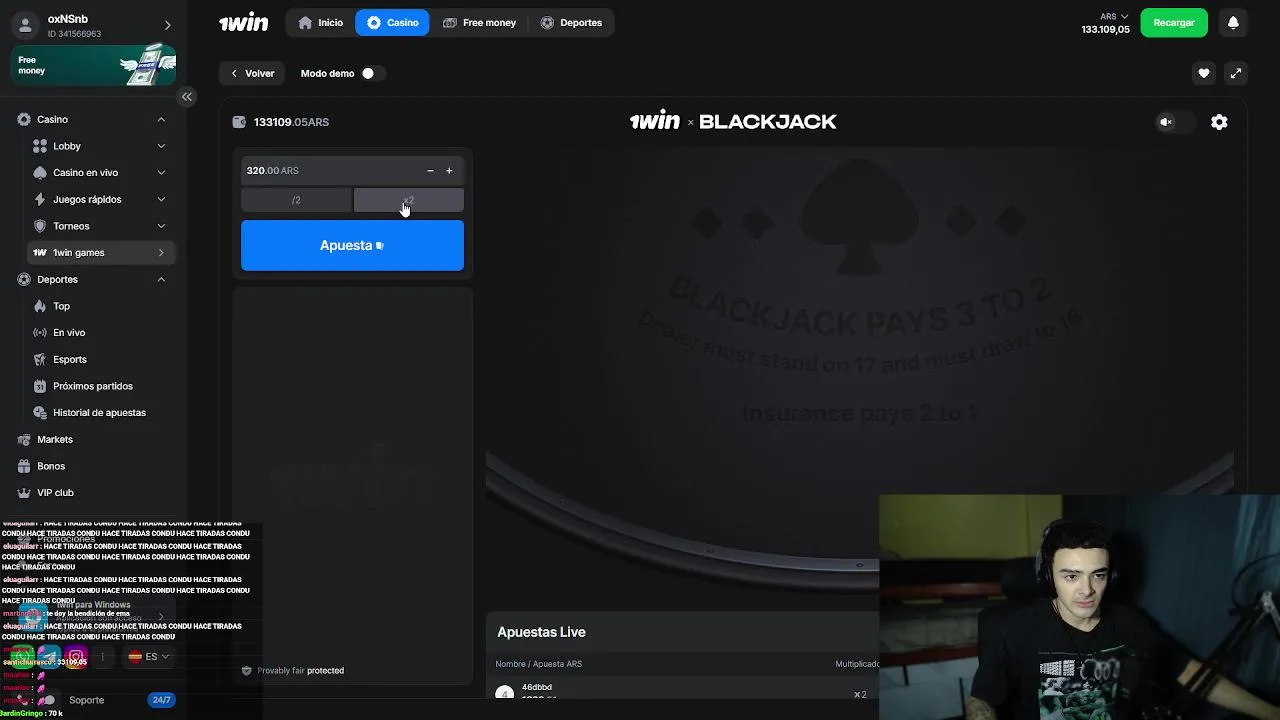The image size is (1280, 720).
Task: Open the Free money tab
Action: tap(479, 22)
